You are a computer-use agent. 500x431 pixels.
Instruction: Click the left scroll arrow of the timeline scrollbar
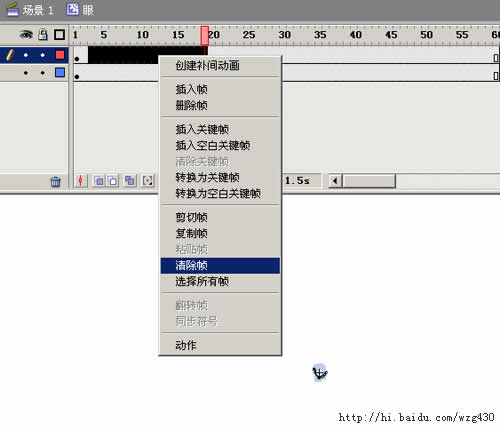point(335,181)
